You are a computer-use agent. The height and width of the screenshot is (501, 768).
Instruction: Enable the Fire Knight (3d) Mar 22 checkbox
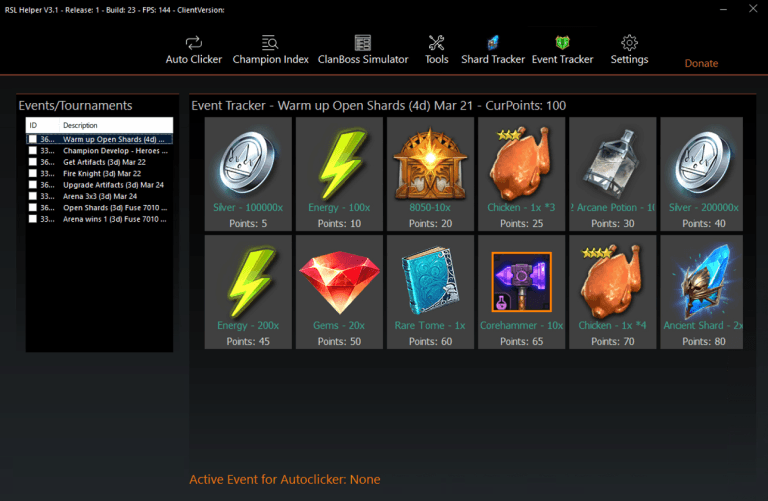tap(33, 173)
